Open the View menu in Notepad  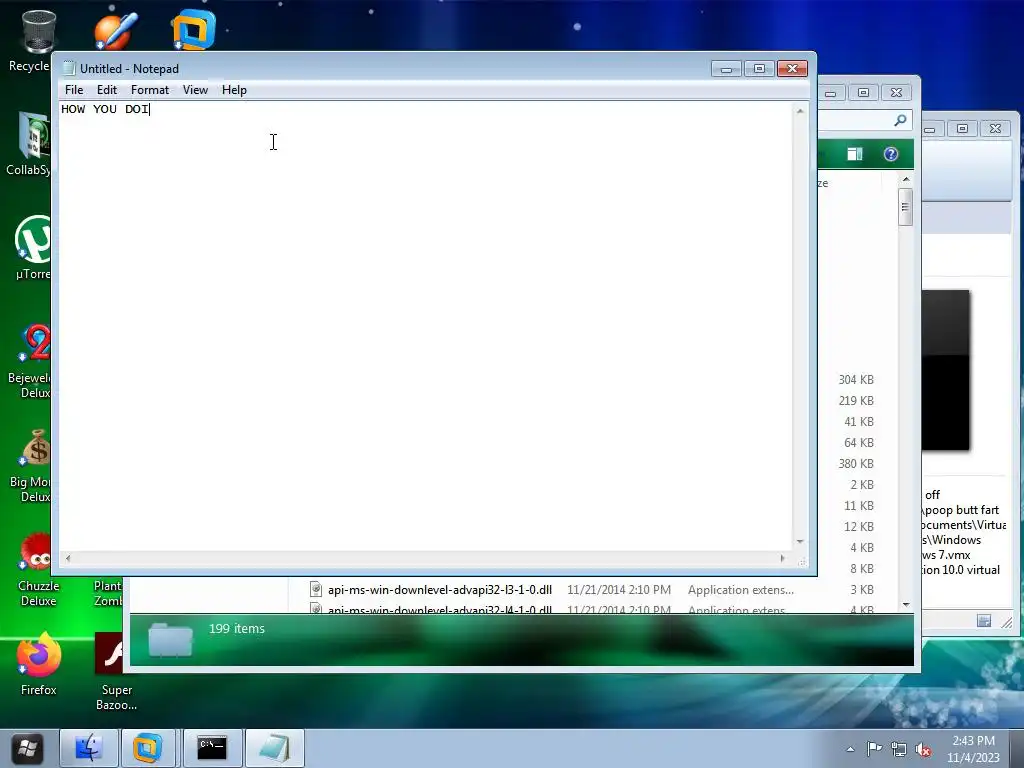[195, 90]
